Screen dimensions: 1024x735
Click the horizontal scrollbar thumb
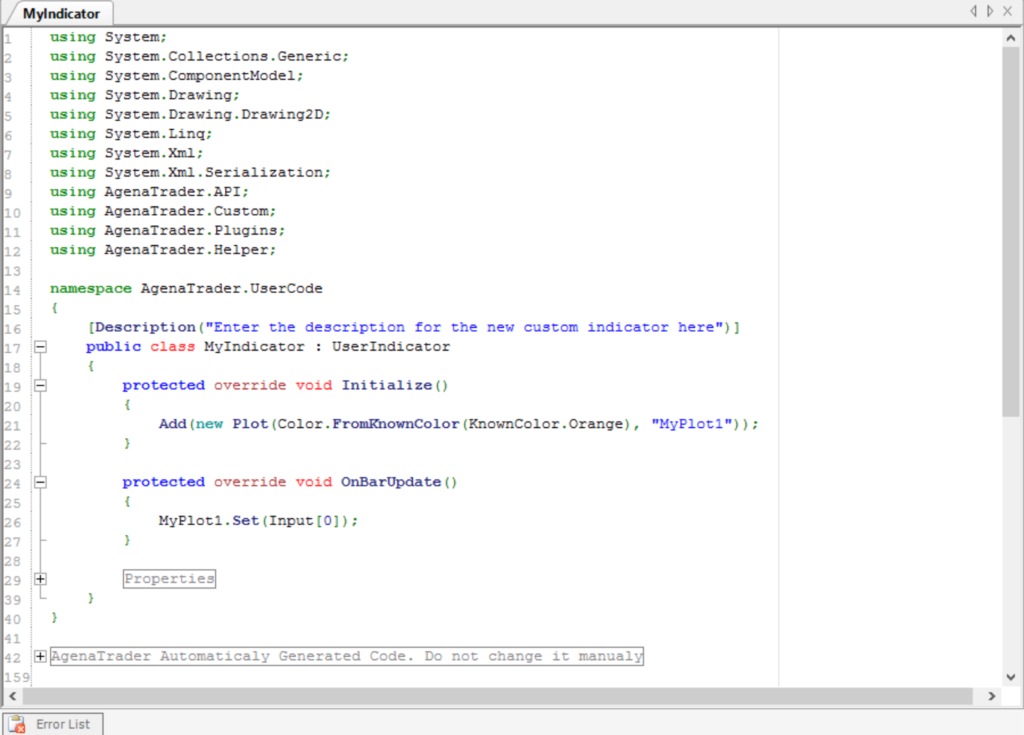pyautogui.click(x=498, y=696)
